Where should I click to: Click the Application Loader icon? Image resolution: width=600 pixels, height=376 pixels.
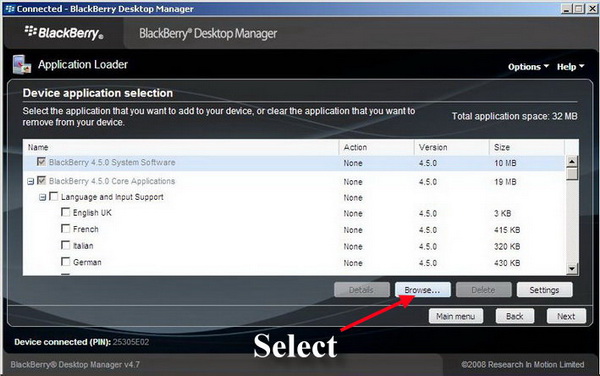tap(21, 65)
